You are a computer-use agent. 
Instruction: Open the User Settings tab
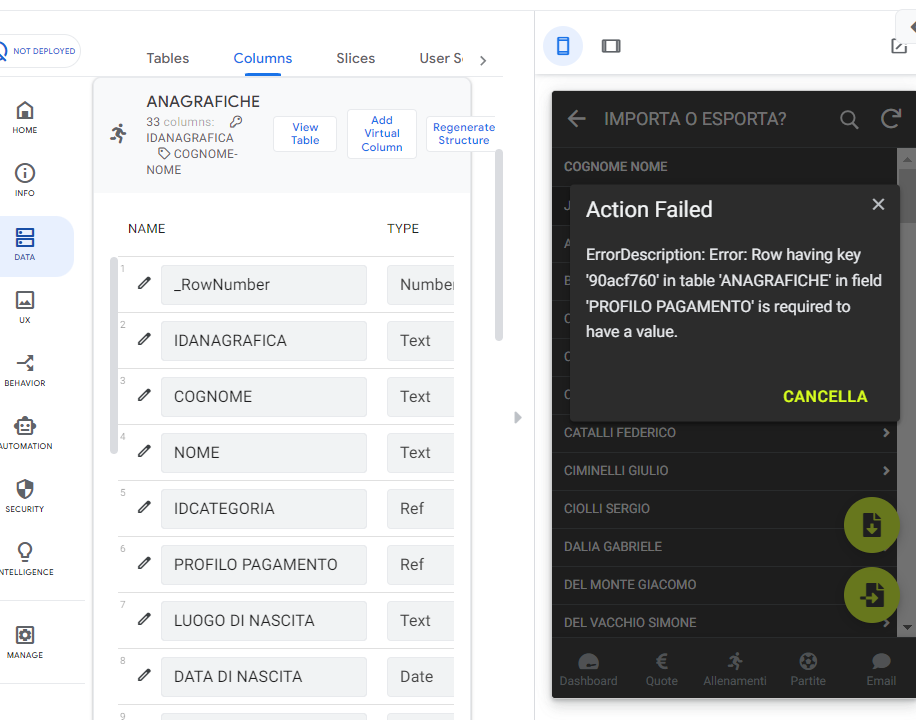point(441,58)
